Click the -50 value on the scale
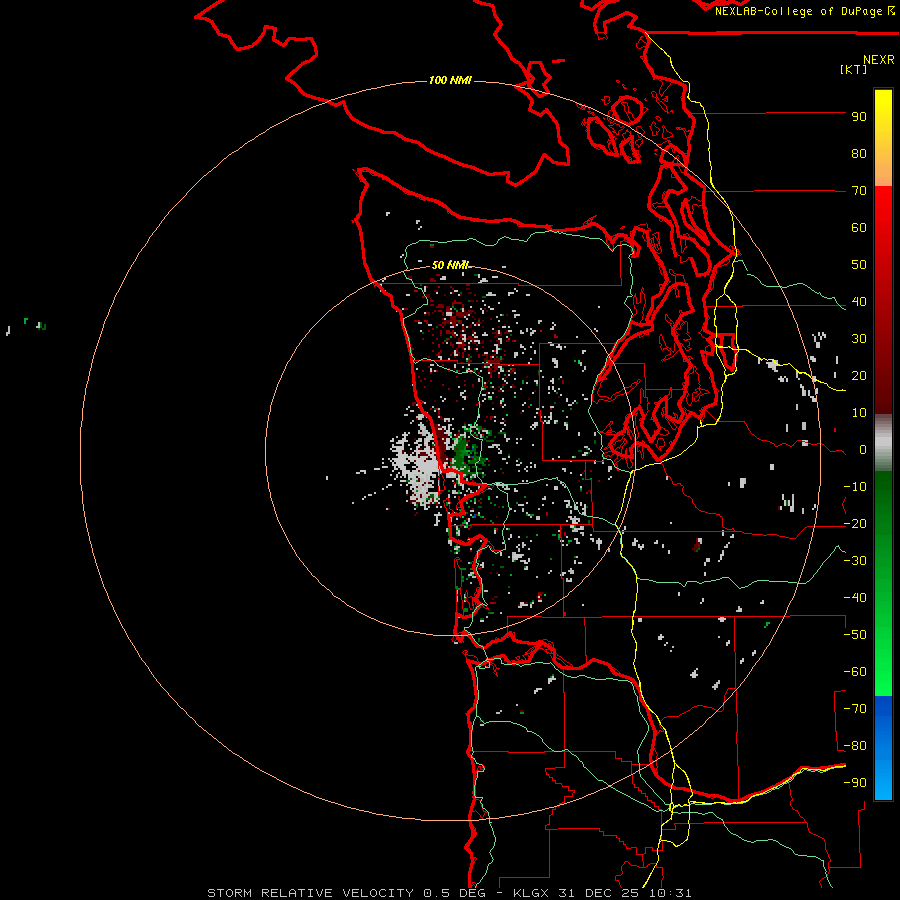The image size is (900, 900). (855, 635)
